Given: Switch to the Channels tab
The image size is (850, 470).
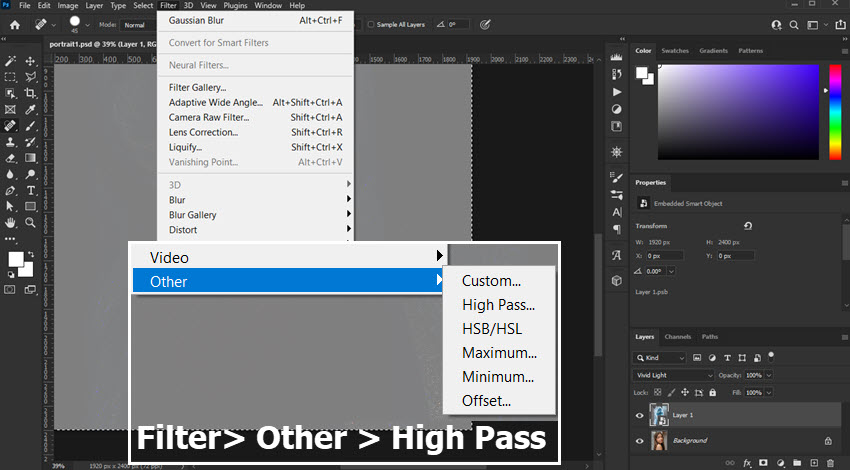Looking at the screenshot, I should point(678,337).
